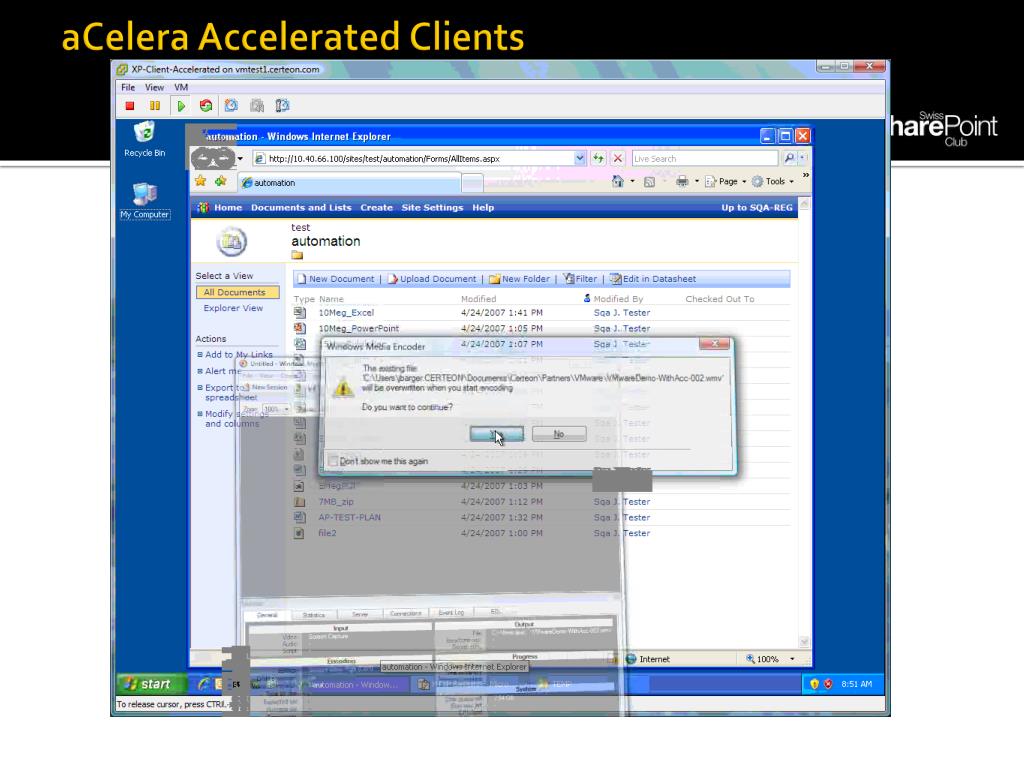Click the IE Feeds icon
The height and width of the screenshot is (768, 1024).
649,182
